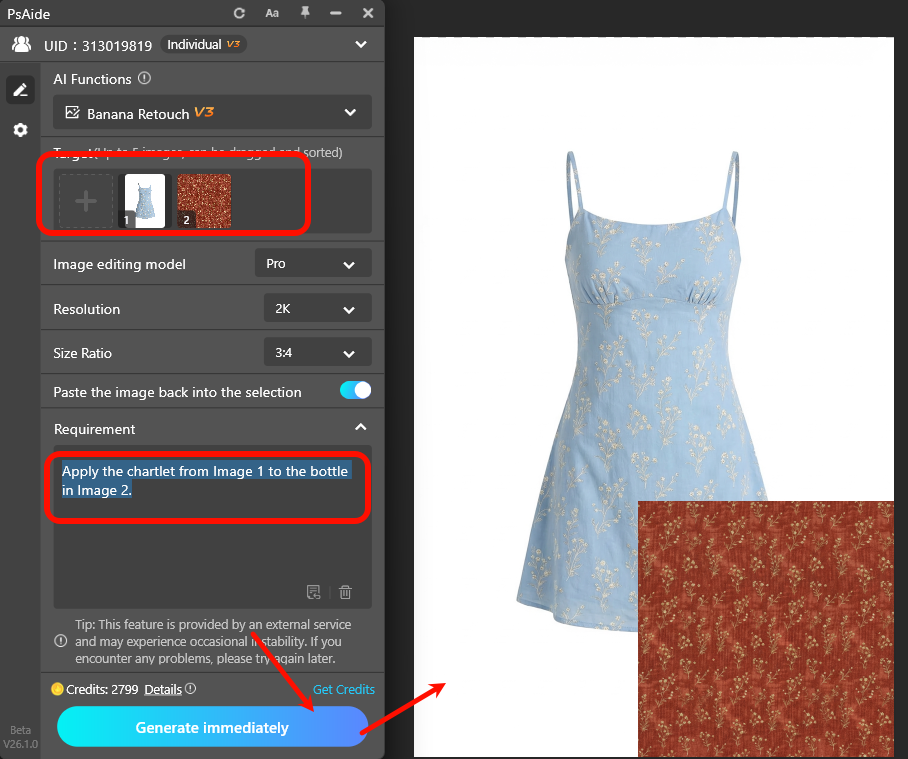
Task: Change Resolution via the 2K dropdown
Action: pos(317,308)
